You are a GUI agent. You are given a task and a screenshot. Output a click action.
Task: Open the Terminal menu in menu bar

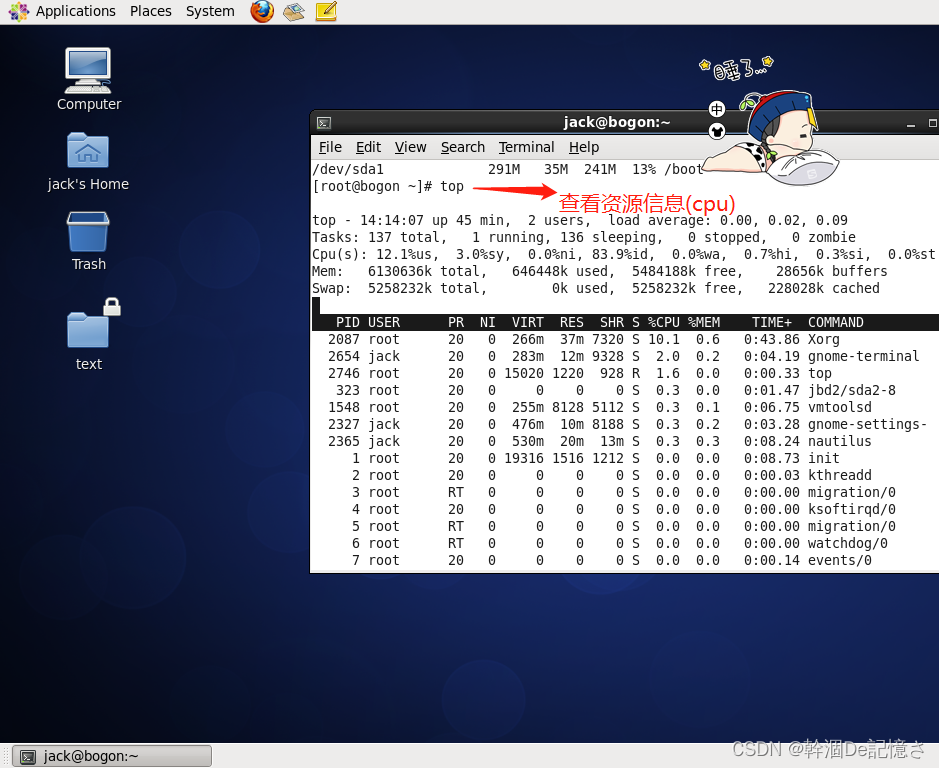526,147
